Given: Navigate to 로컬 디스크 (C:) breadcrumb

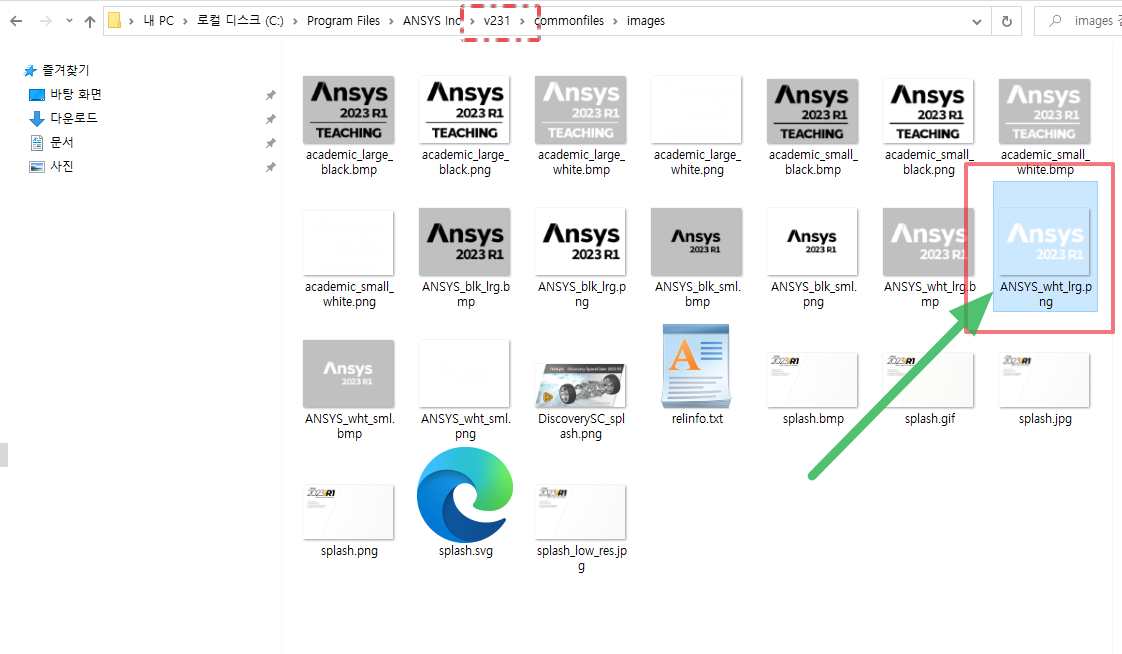Looking at the screenshot, I should point(240,21).
